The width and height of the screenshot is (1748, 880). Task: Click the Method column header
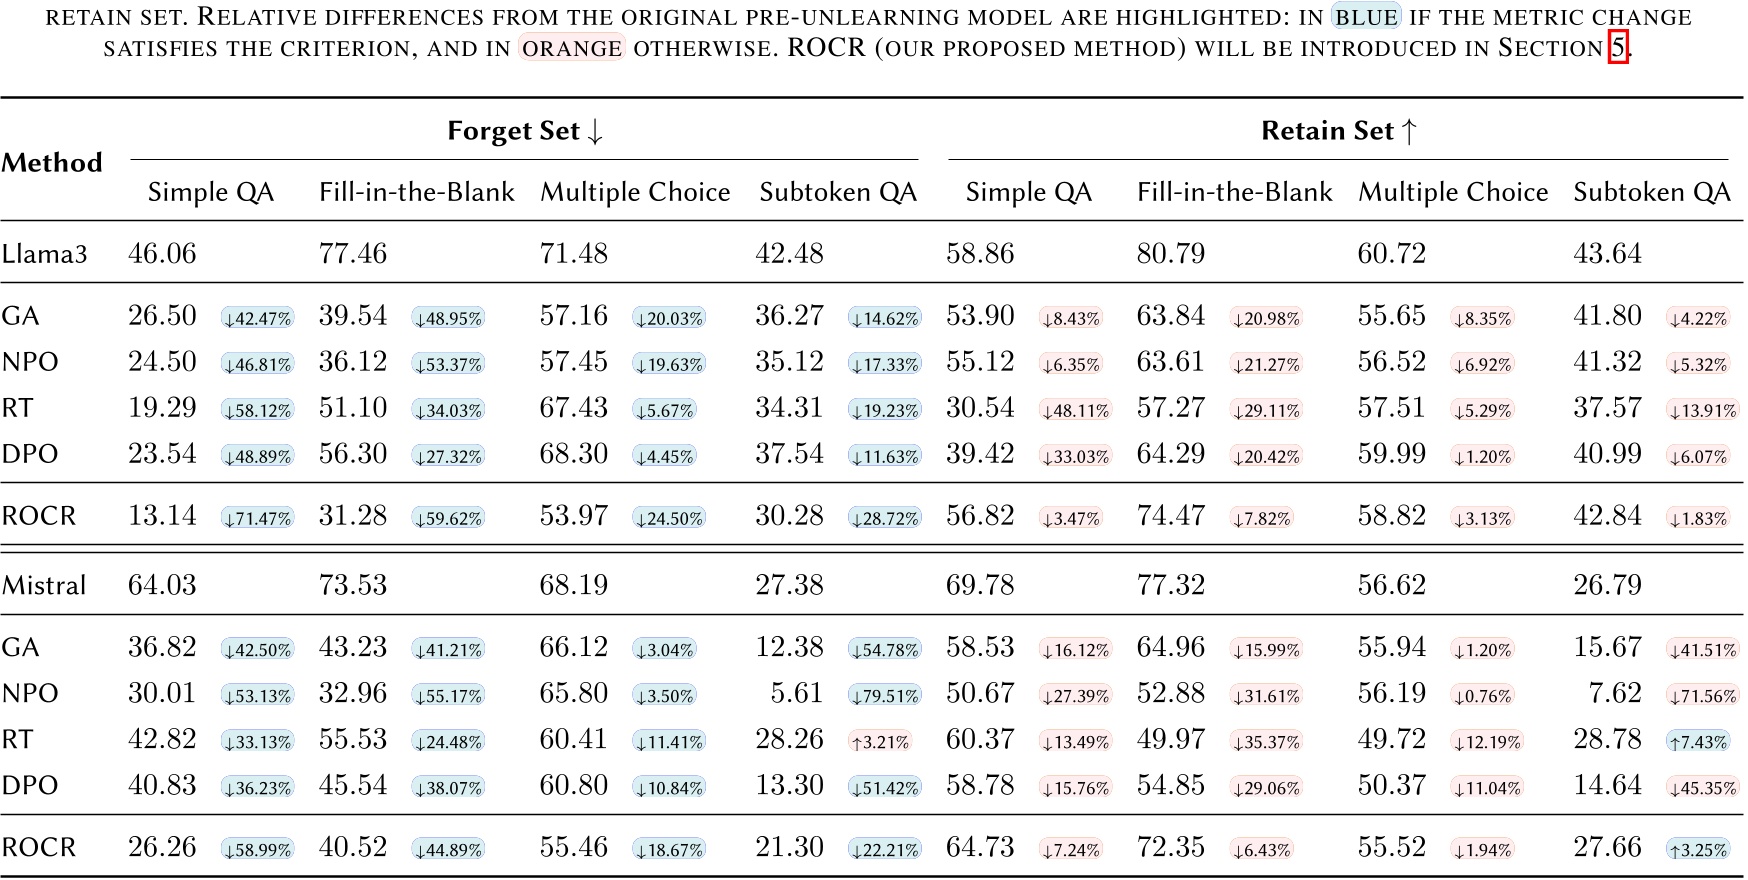coord(52,162)
